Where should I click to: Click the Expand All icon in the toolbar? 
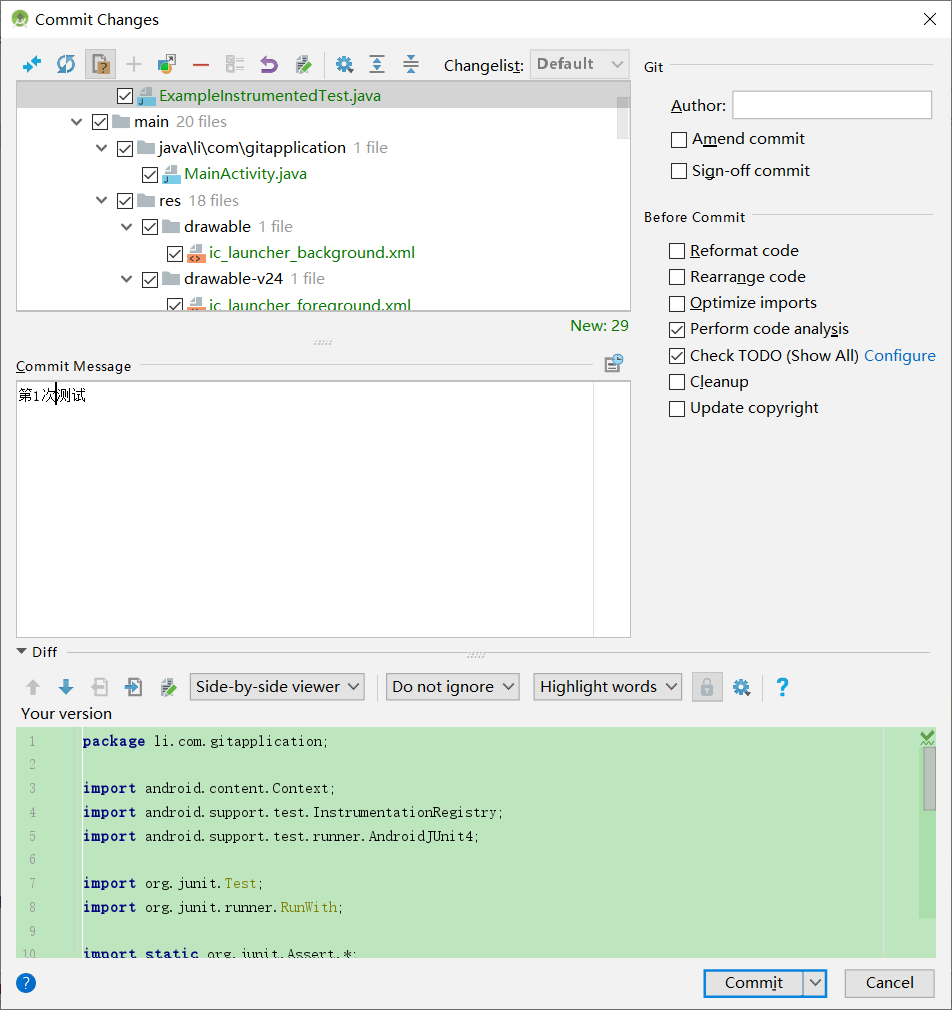coord(377,64)
